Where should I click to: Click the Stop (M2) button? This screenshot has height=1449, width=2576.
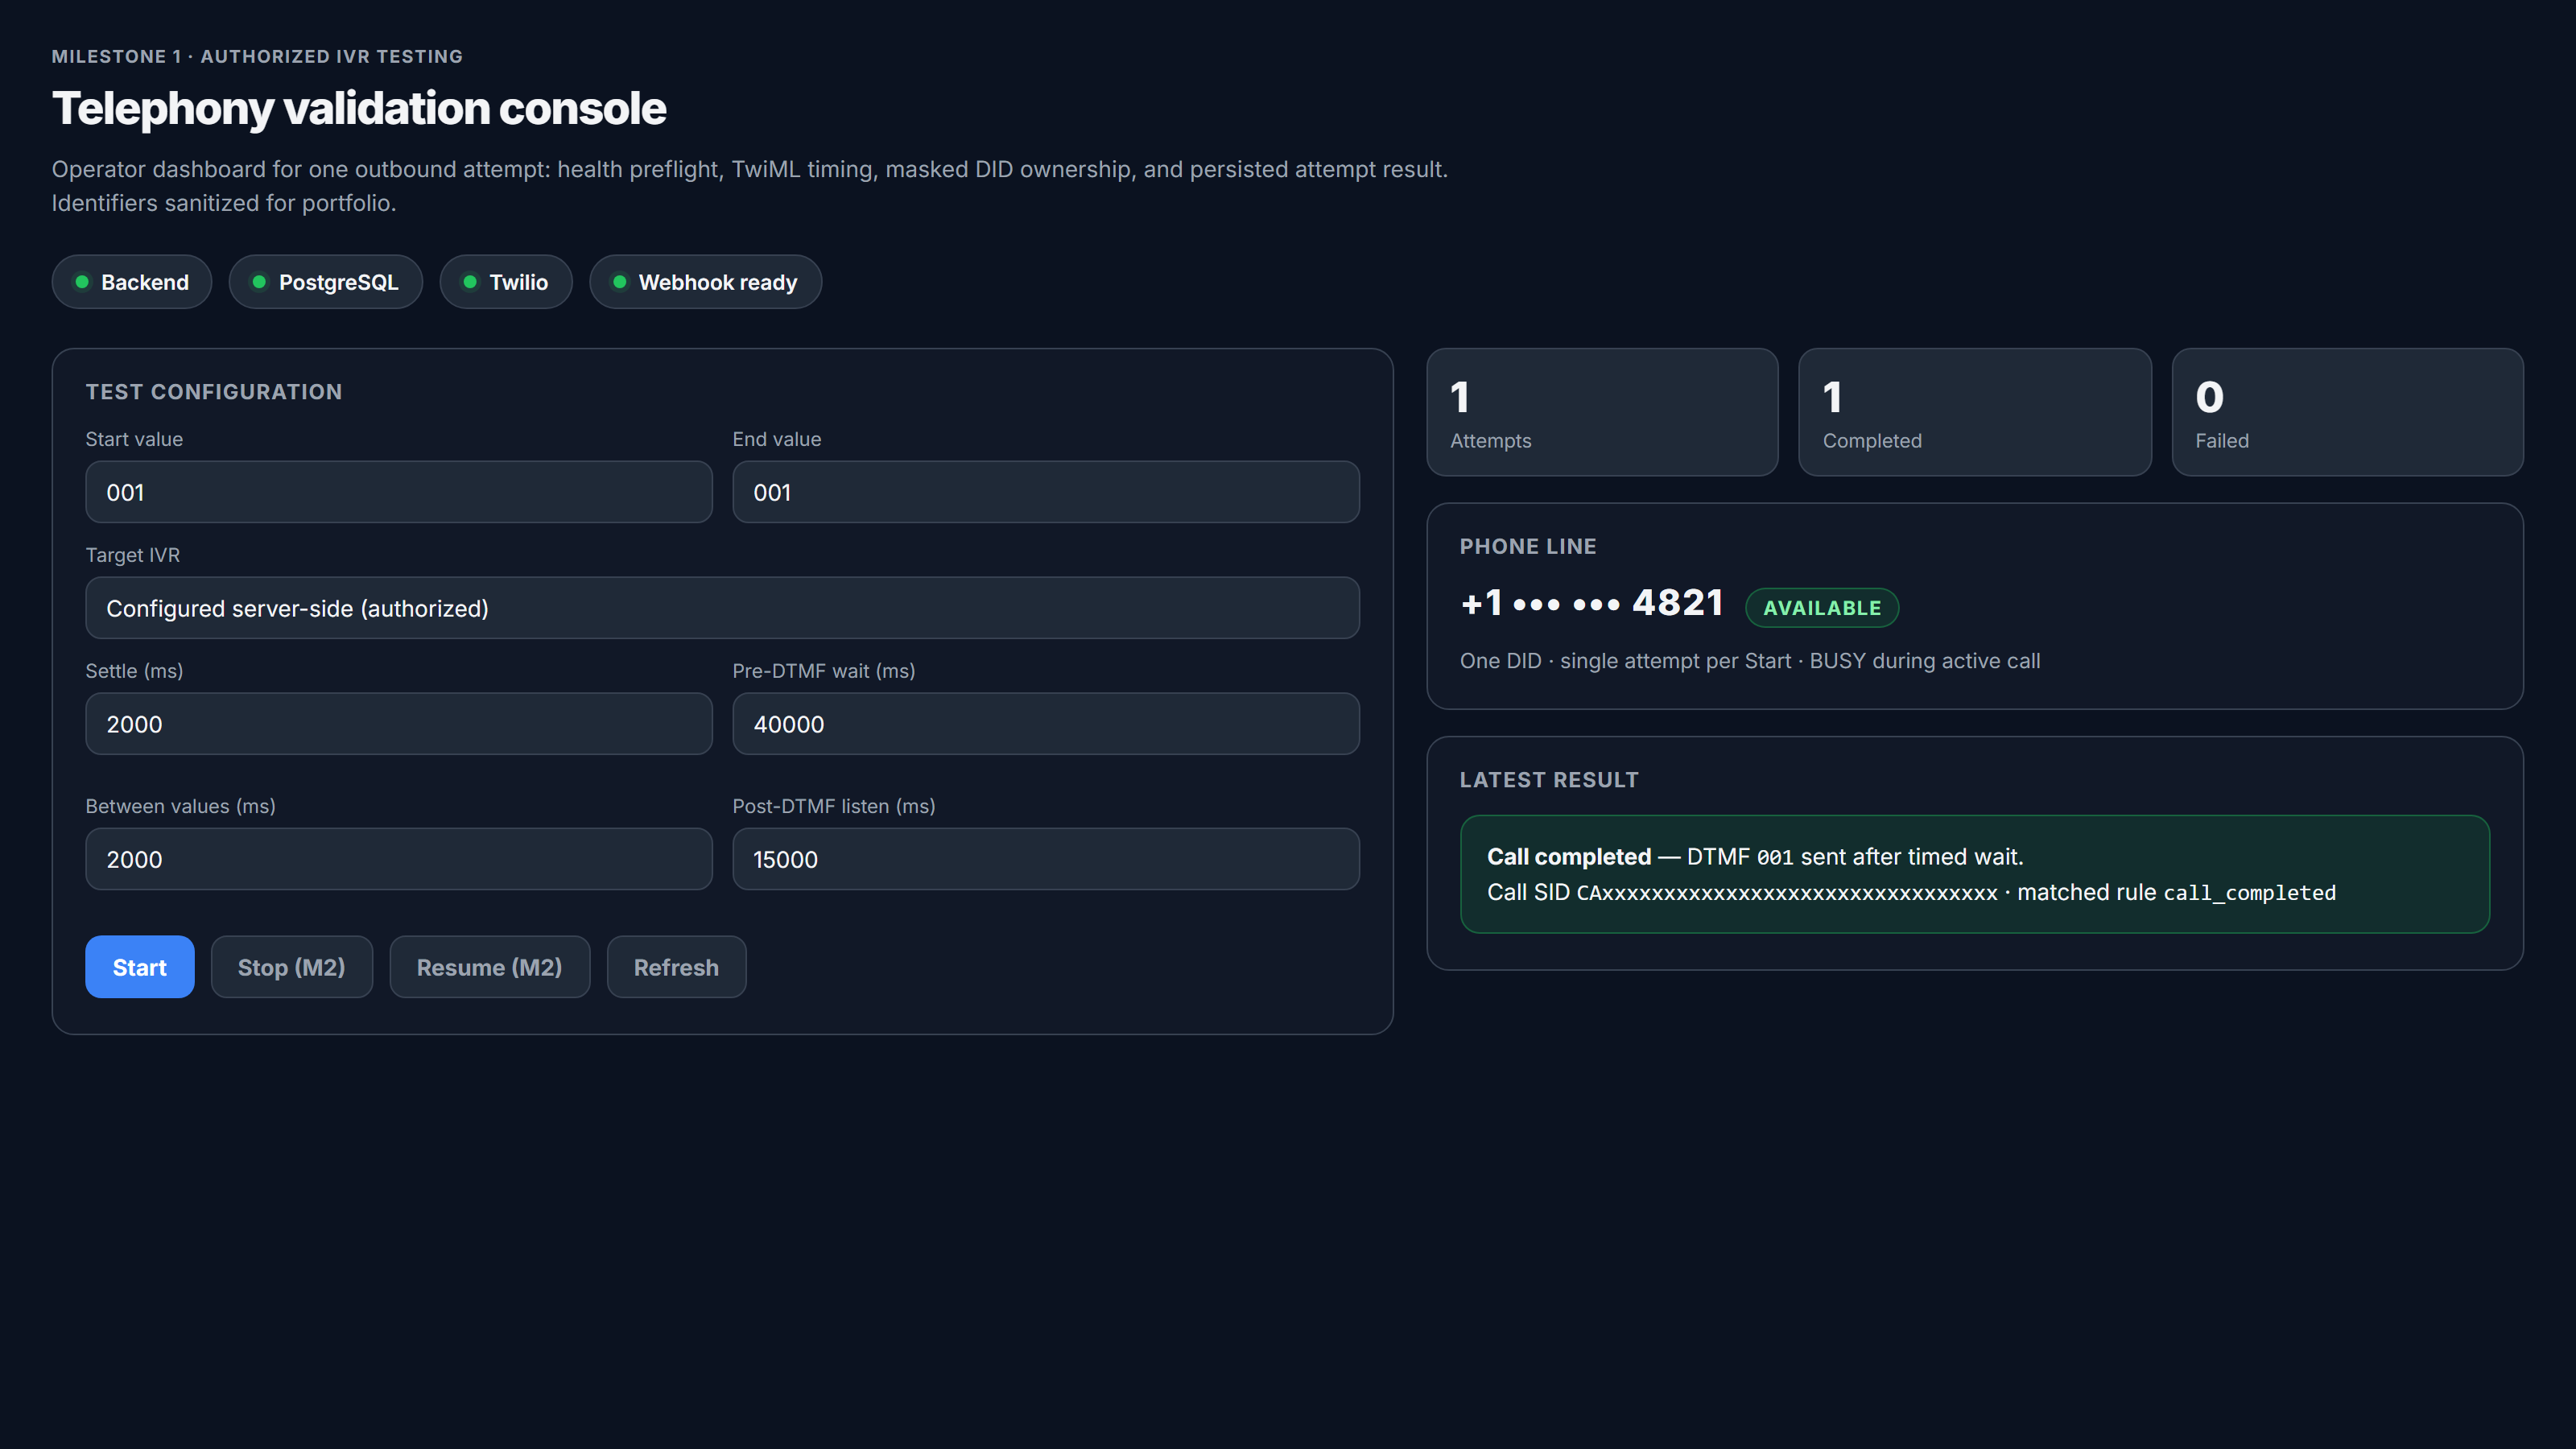(x=291, y=966)
